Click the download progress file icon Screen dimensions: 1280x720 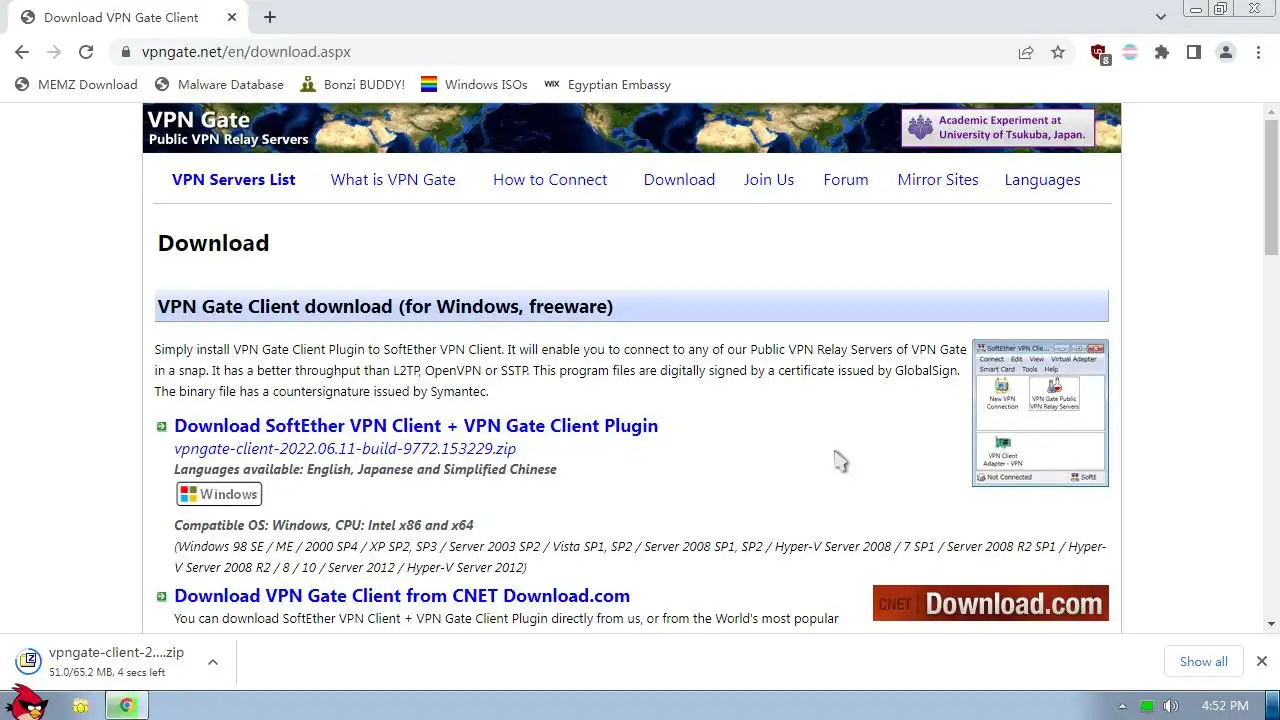coord(29,661)
